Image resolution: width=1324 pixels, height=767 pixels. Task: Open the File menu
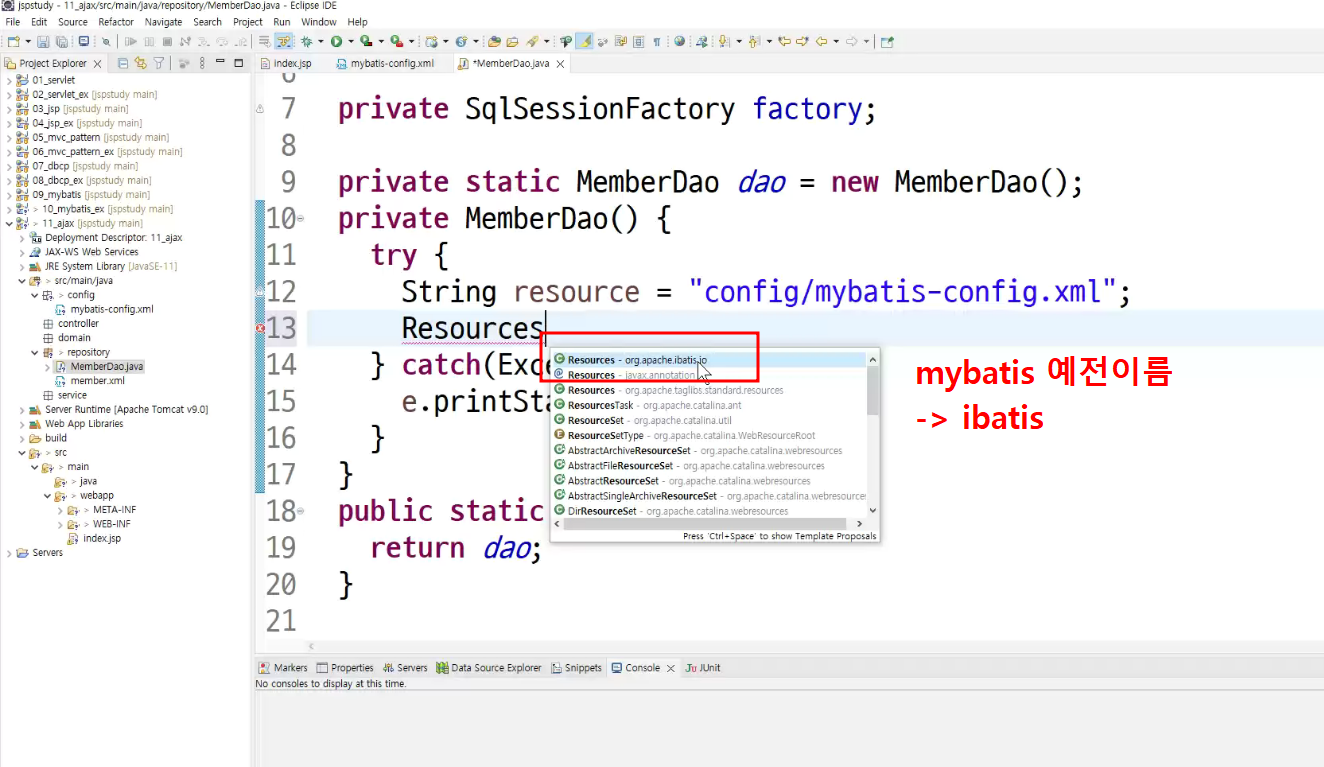coord(13,21)
